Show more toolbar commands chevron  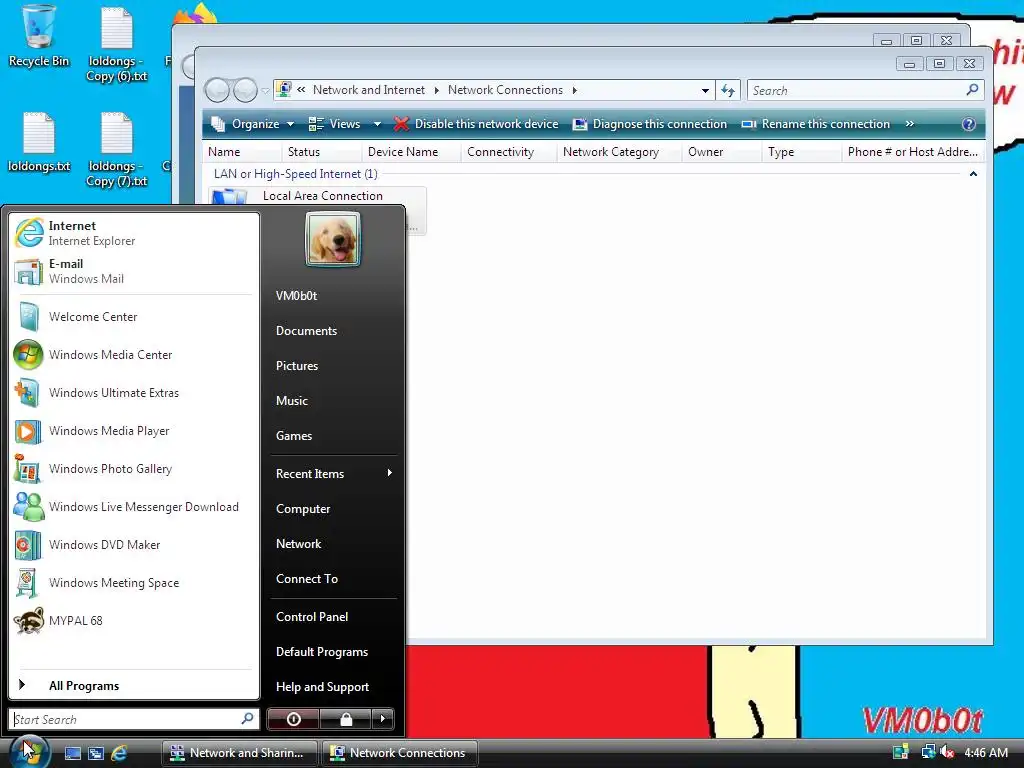(x=910, y=124)
